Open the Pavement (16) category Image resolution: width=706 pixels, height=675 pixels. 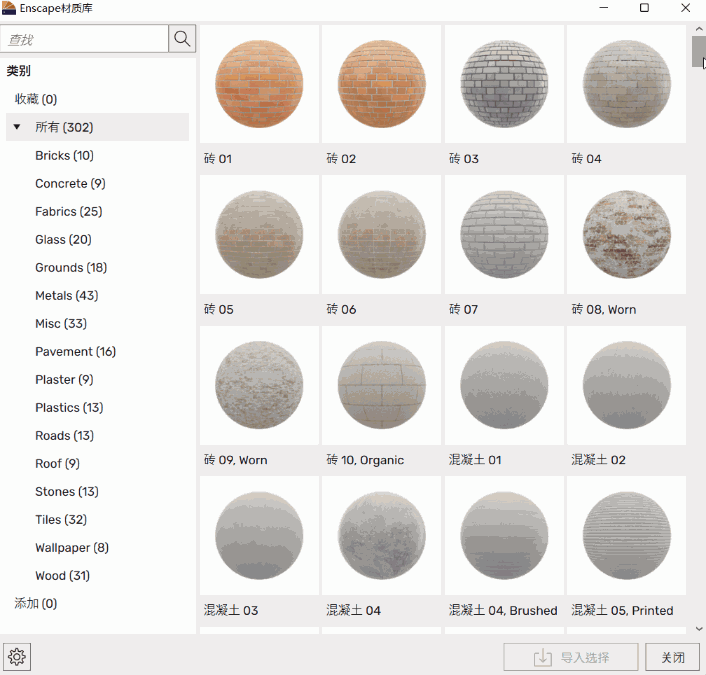75,352
